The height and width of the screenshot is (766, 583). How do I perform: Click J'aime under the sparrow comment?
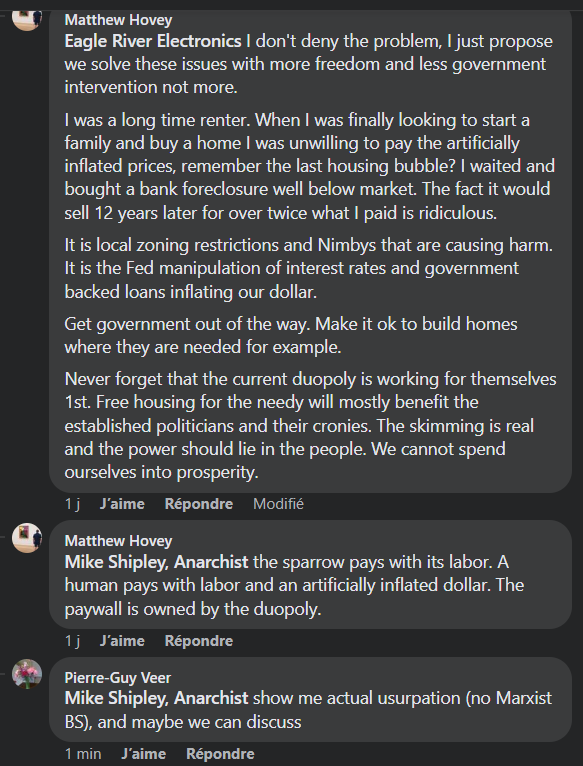(x=122, y=640)
